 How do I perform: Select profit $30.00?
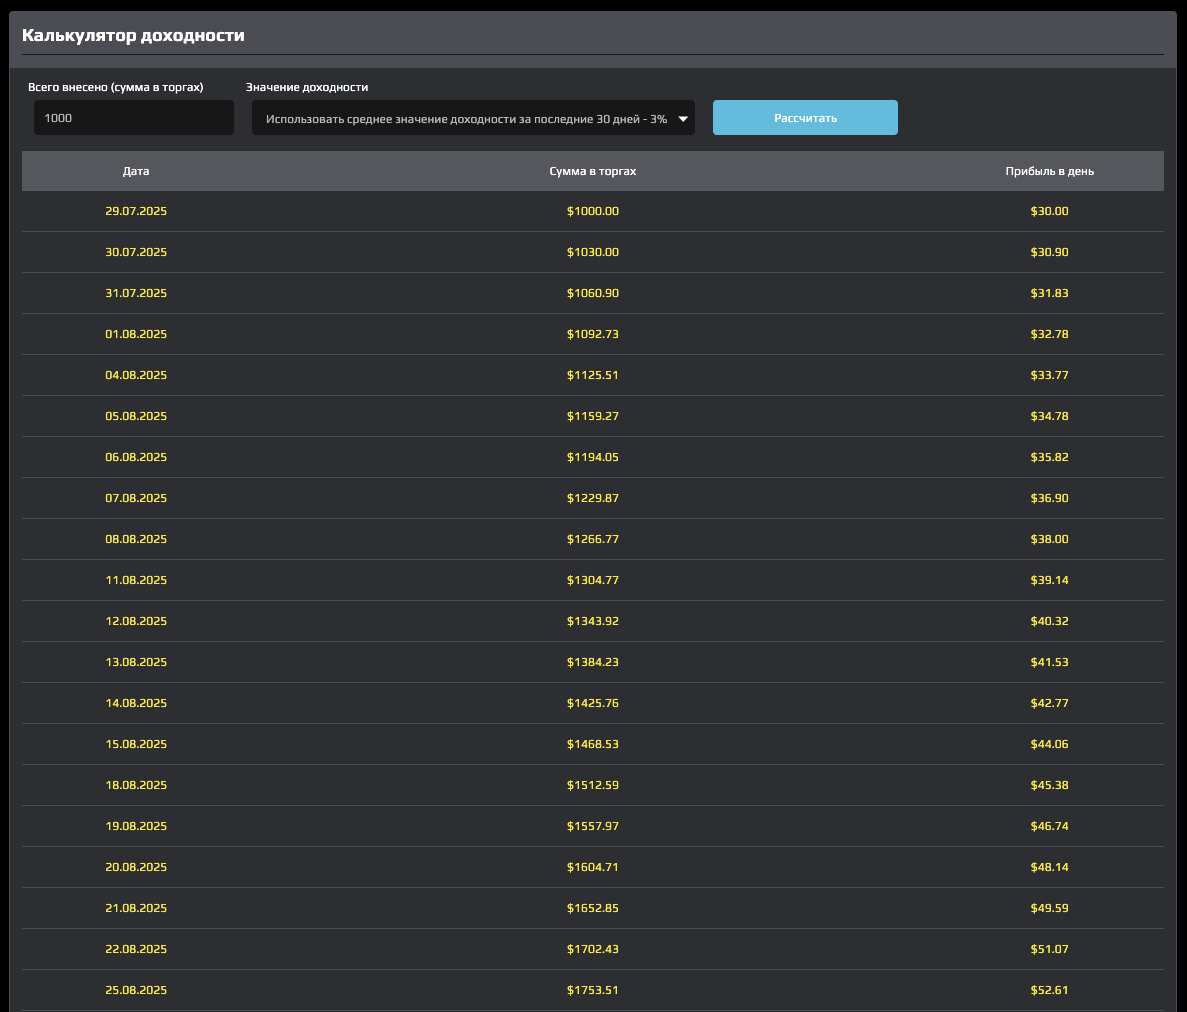click(x=1049, y=211)
